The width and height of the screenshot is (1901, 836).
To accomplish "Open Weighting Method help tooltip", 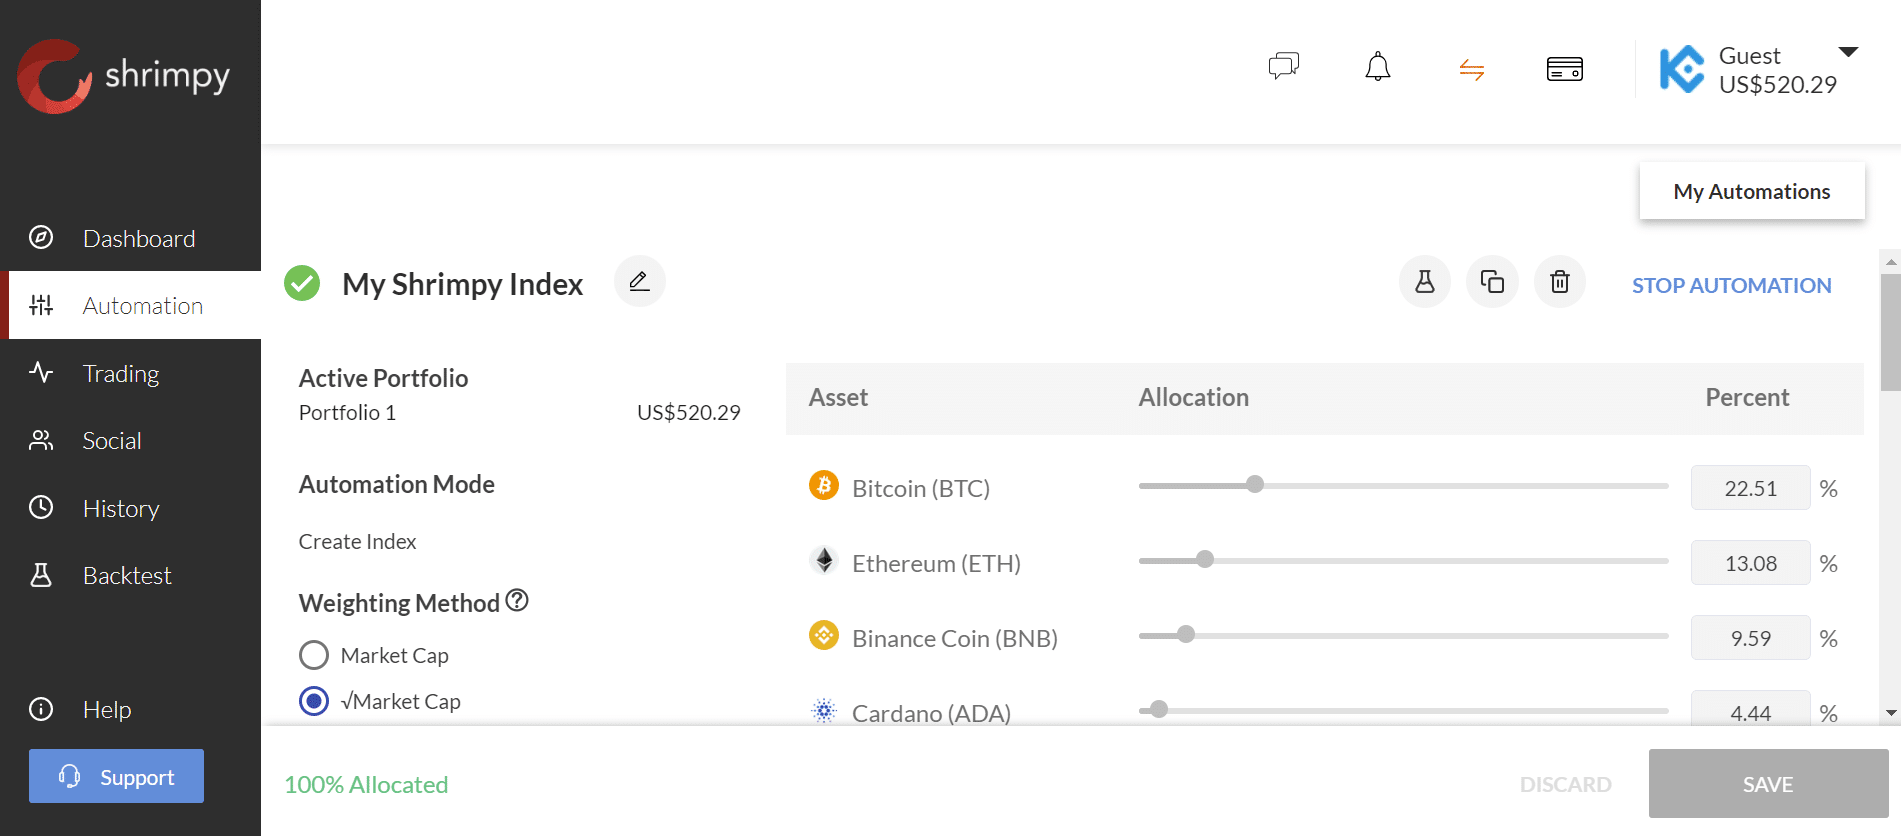I will point(517,601).
